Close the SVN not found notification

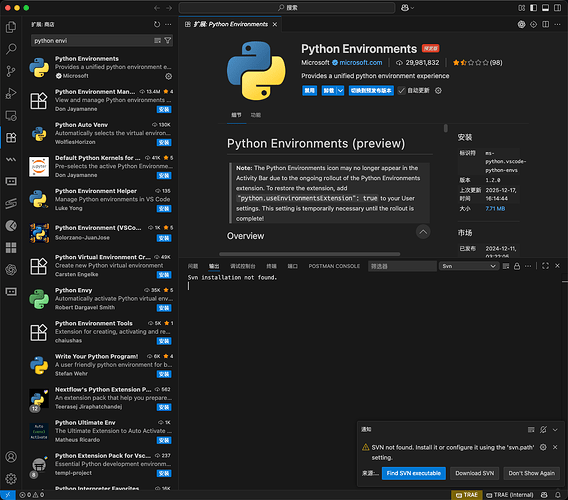point(555,447)
